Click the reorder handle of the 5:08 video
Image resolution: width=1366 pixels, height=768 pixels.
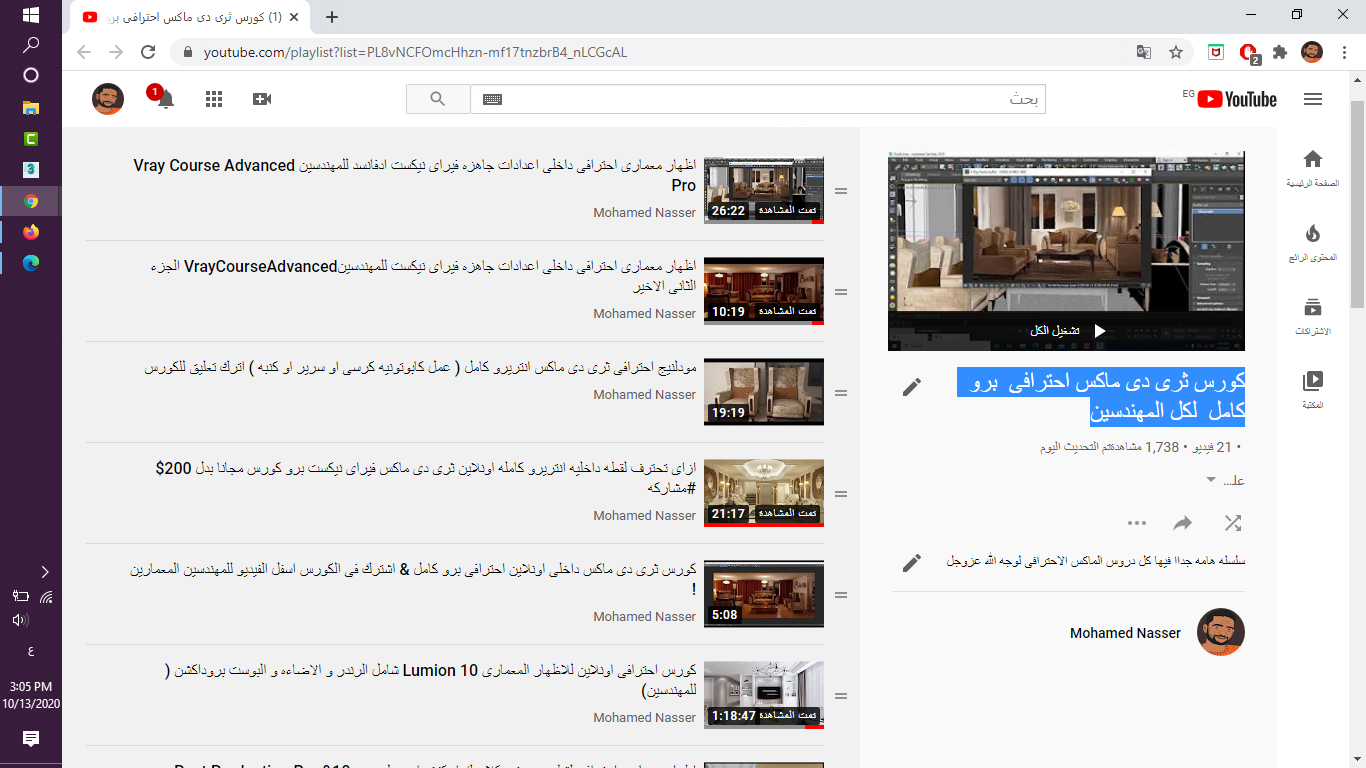pyautogui.click(x=841, y=595)
